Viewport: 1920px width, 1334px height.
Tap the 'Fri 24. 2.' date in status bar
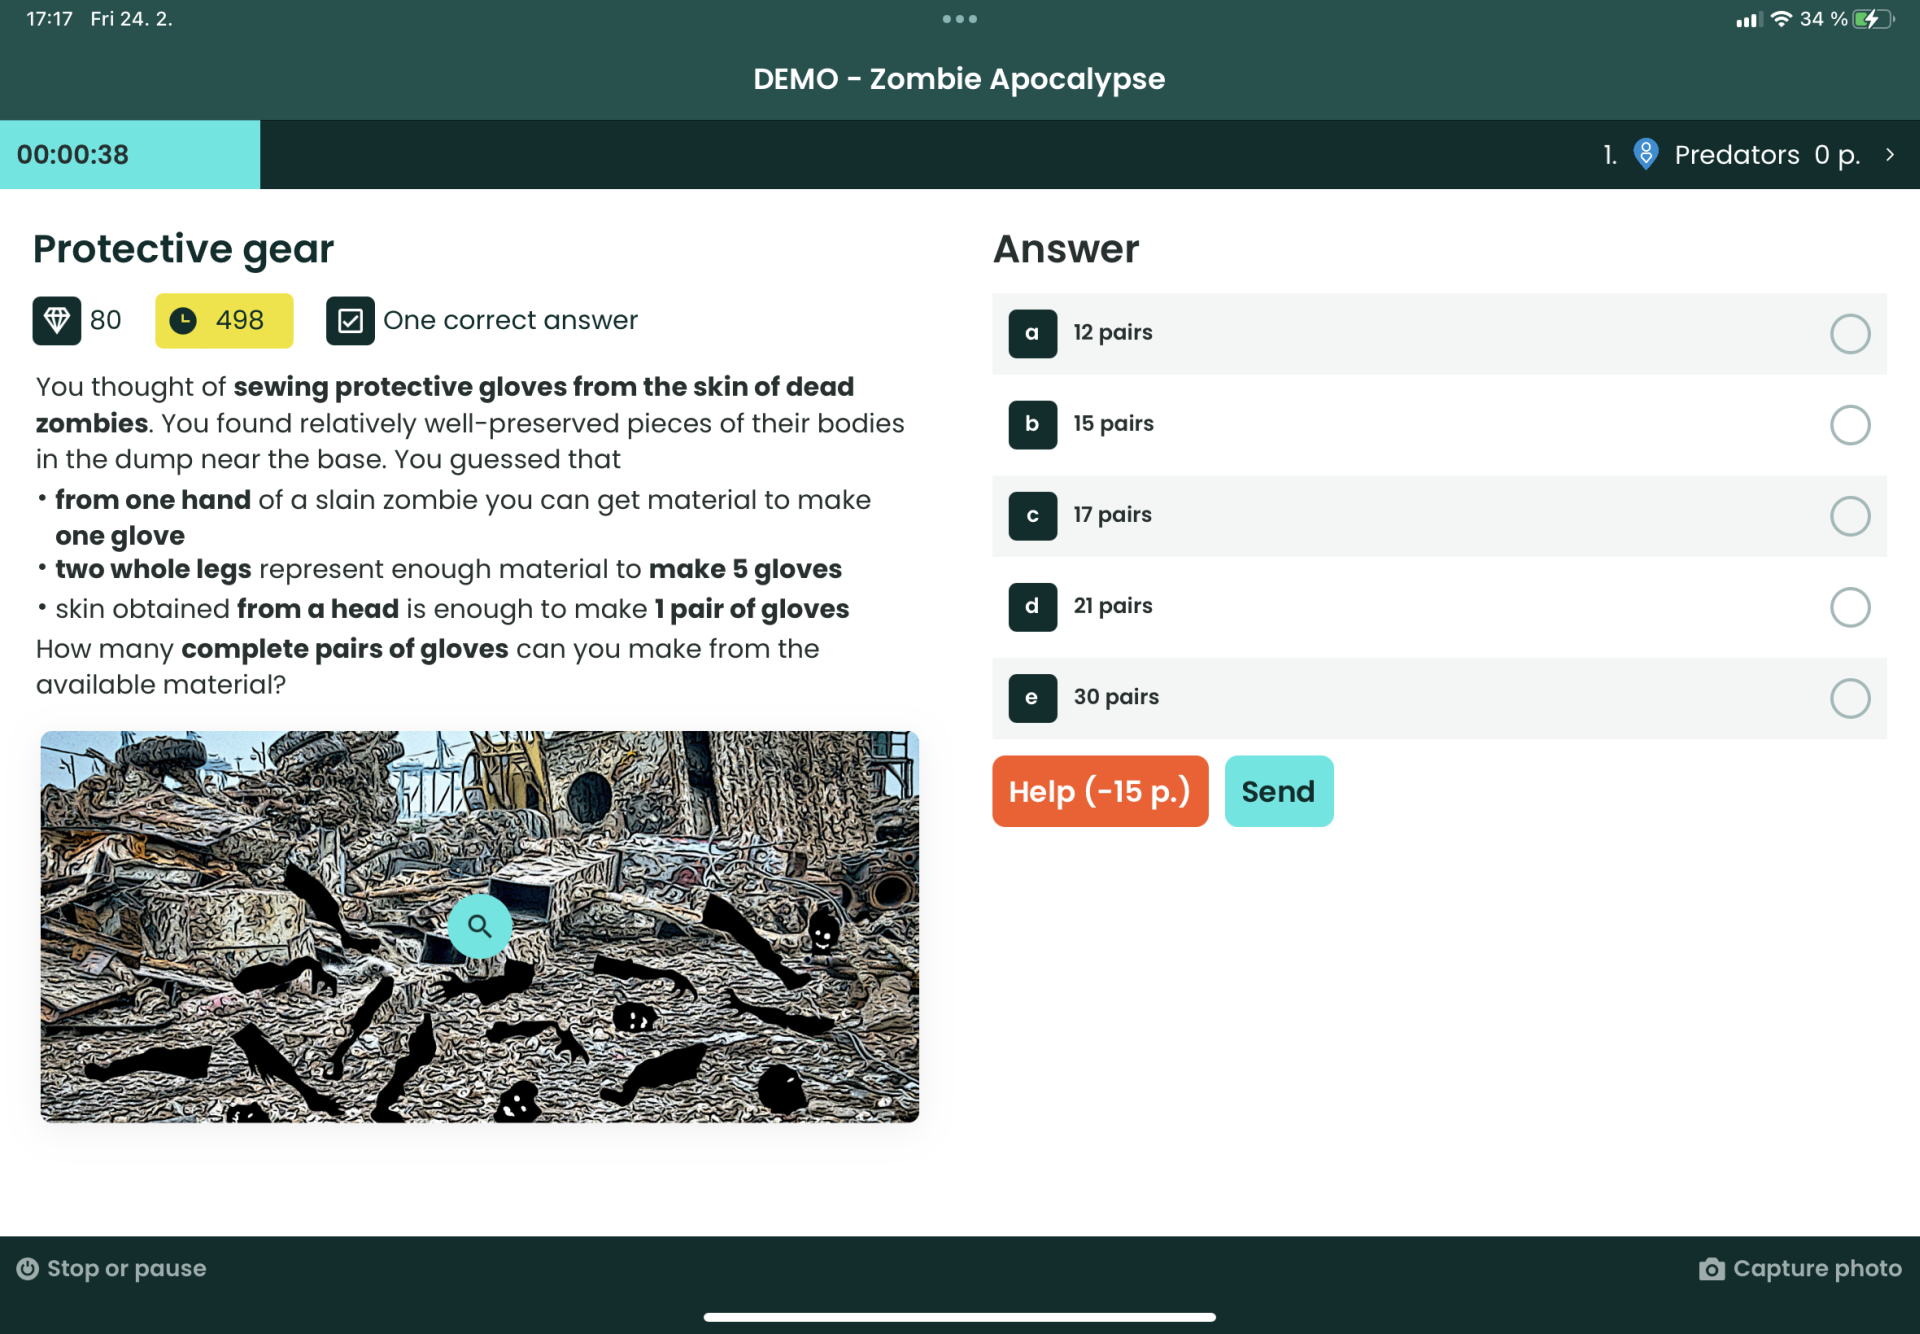[x=131, y=19]
